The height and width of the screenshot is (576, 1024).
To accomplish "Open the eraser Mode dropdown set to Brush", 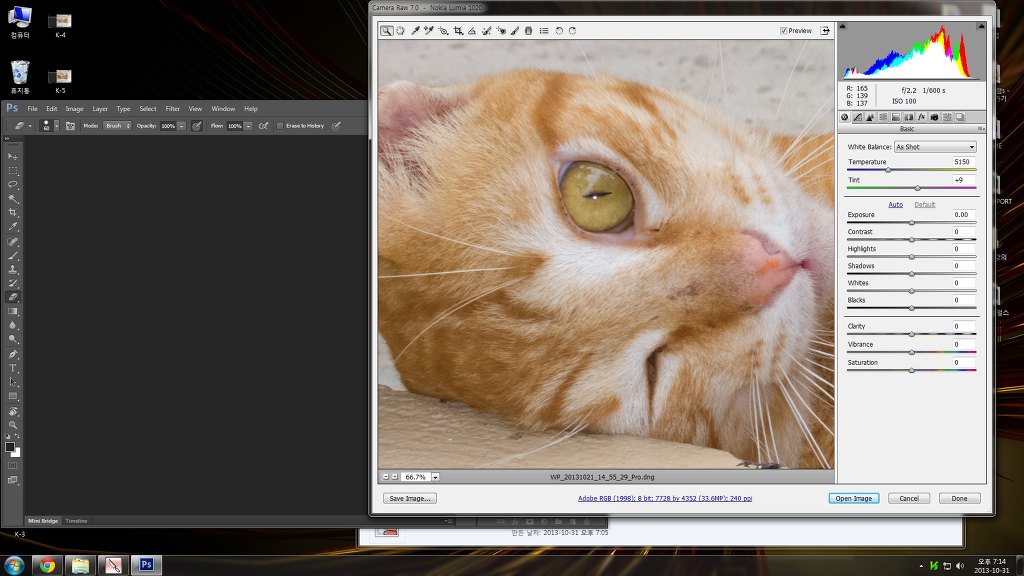I will tap(118, 126).
